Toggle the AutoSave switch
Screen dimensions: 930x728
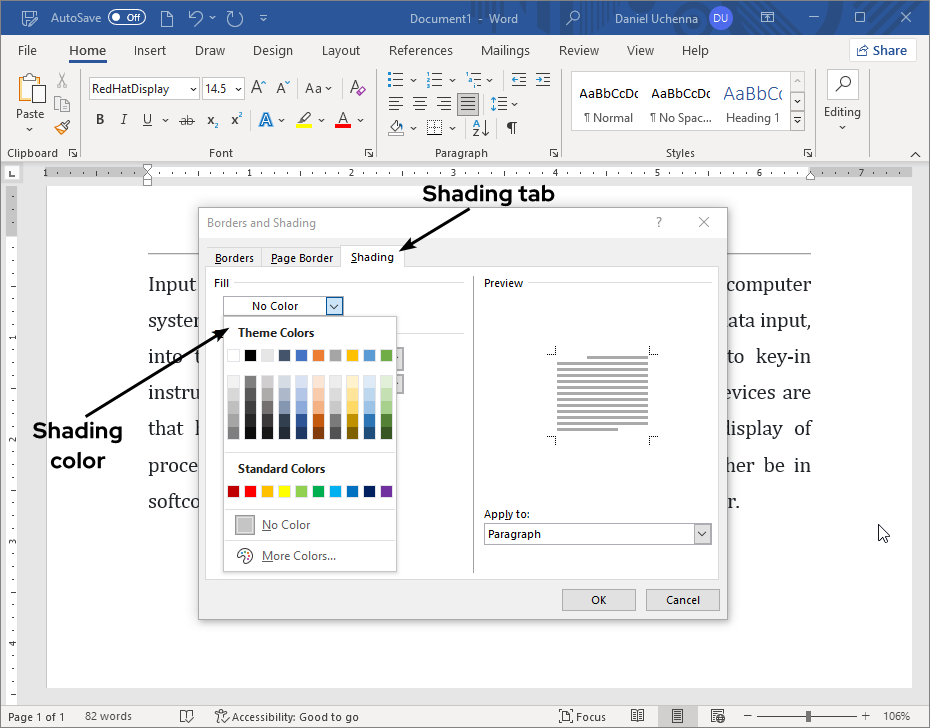127,18
